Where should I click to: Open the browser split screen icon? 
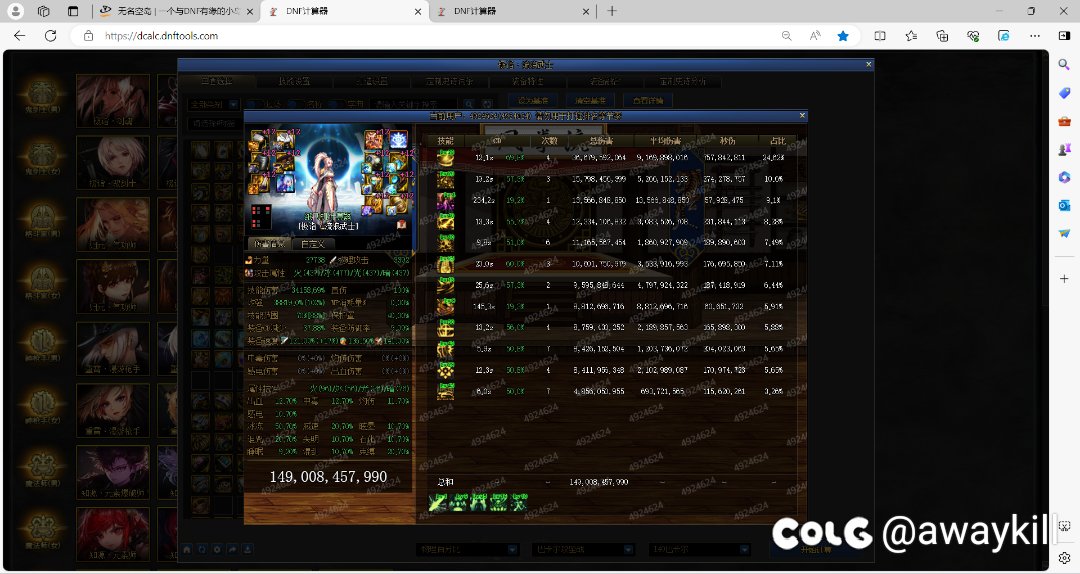880,36
